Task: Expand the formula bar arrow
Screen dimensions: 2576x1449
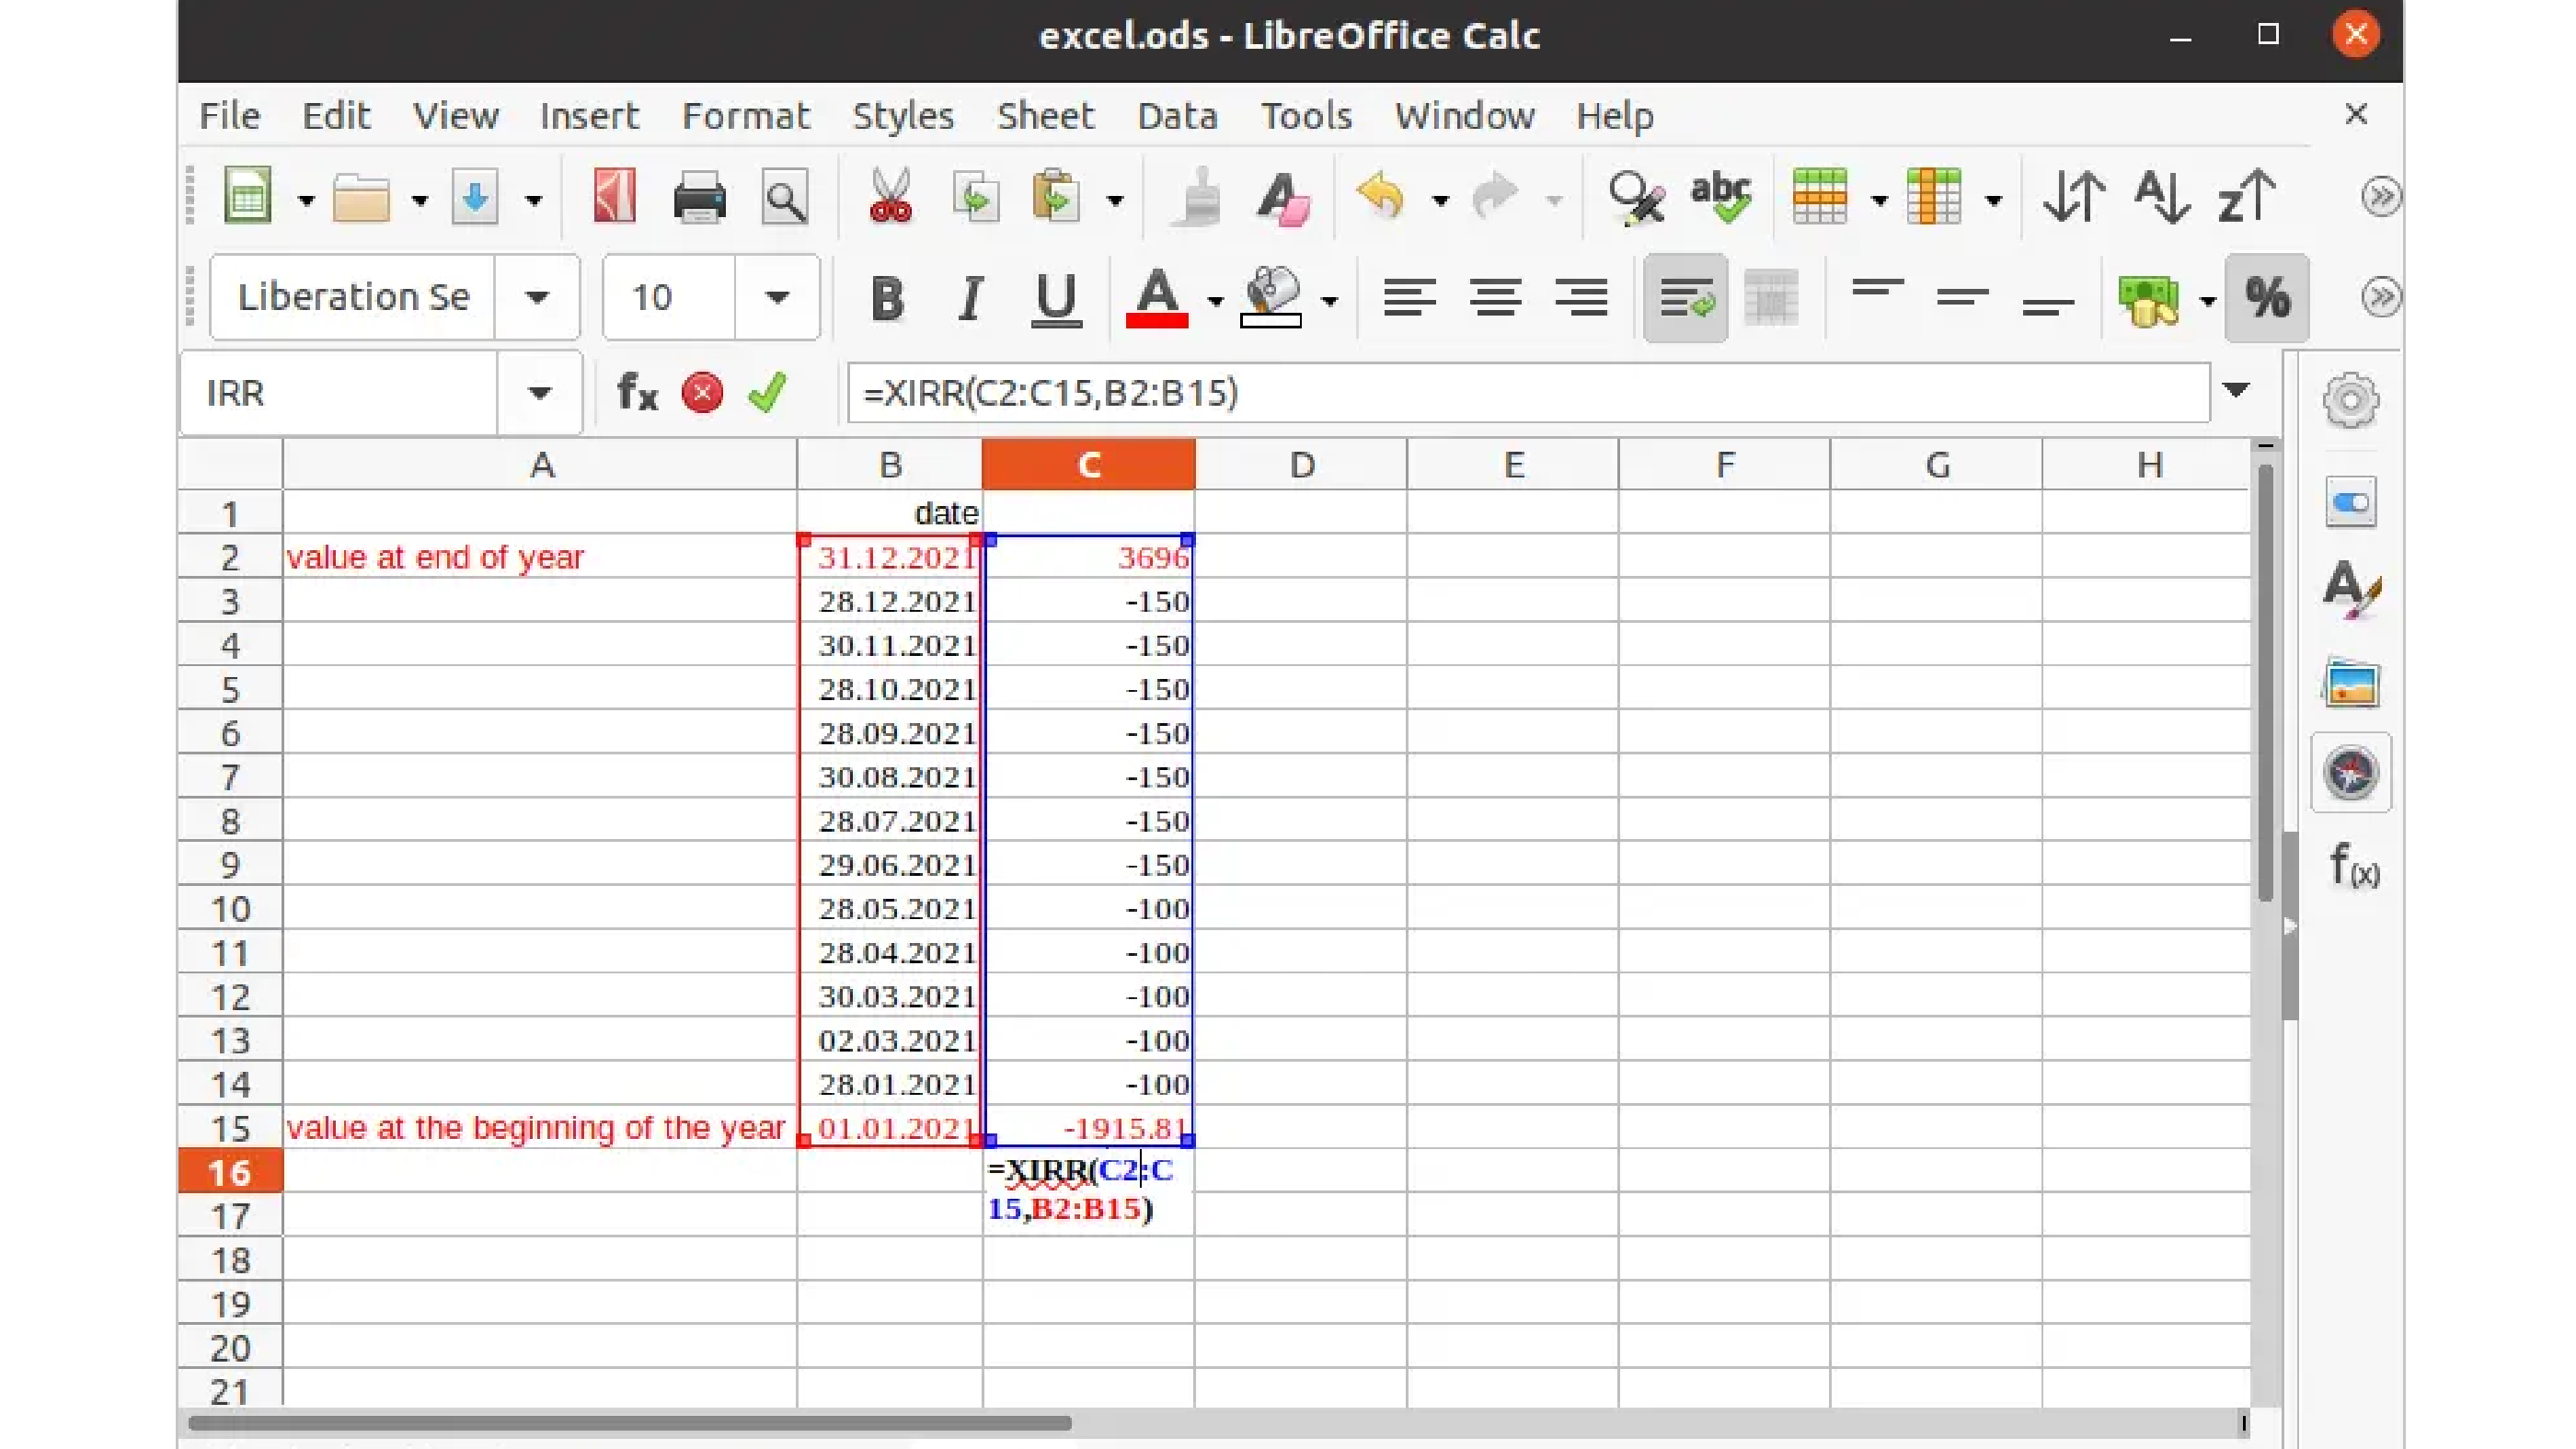Action: click(2236, 391)
